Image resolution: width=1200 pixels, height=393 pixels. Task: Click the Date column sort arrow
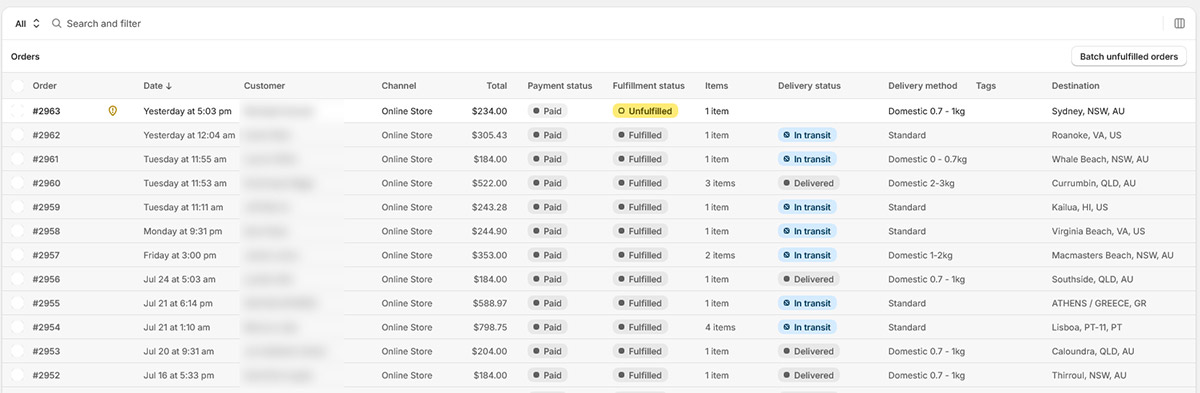pos(169,86)
